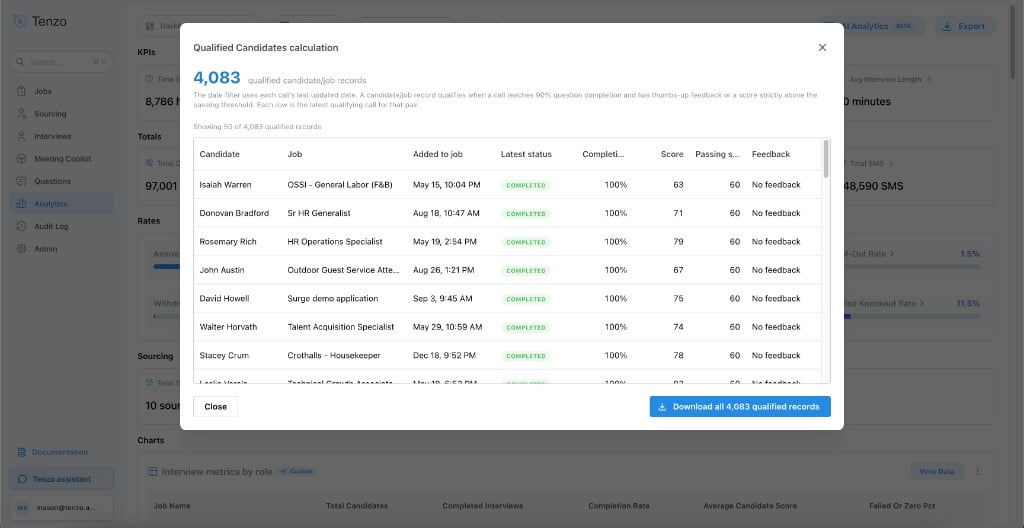The width and height of the screenshot is (1024, 528).
Task: Click the Job column header
Action: (295, 154)
